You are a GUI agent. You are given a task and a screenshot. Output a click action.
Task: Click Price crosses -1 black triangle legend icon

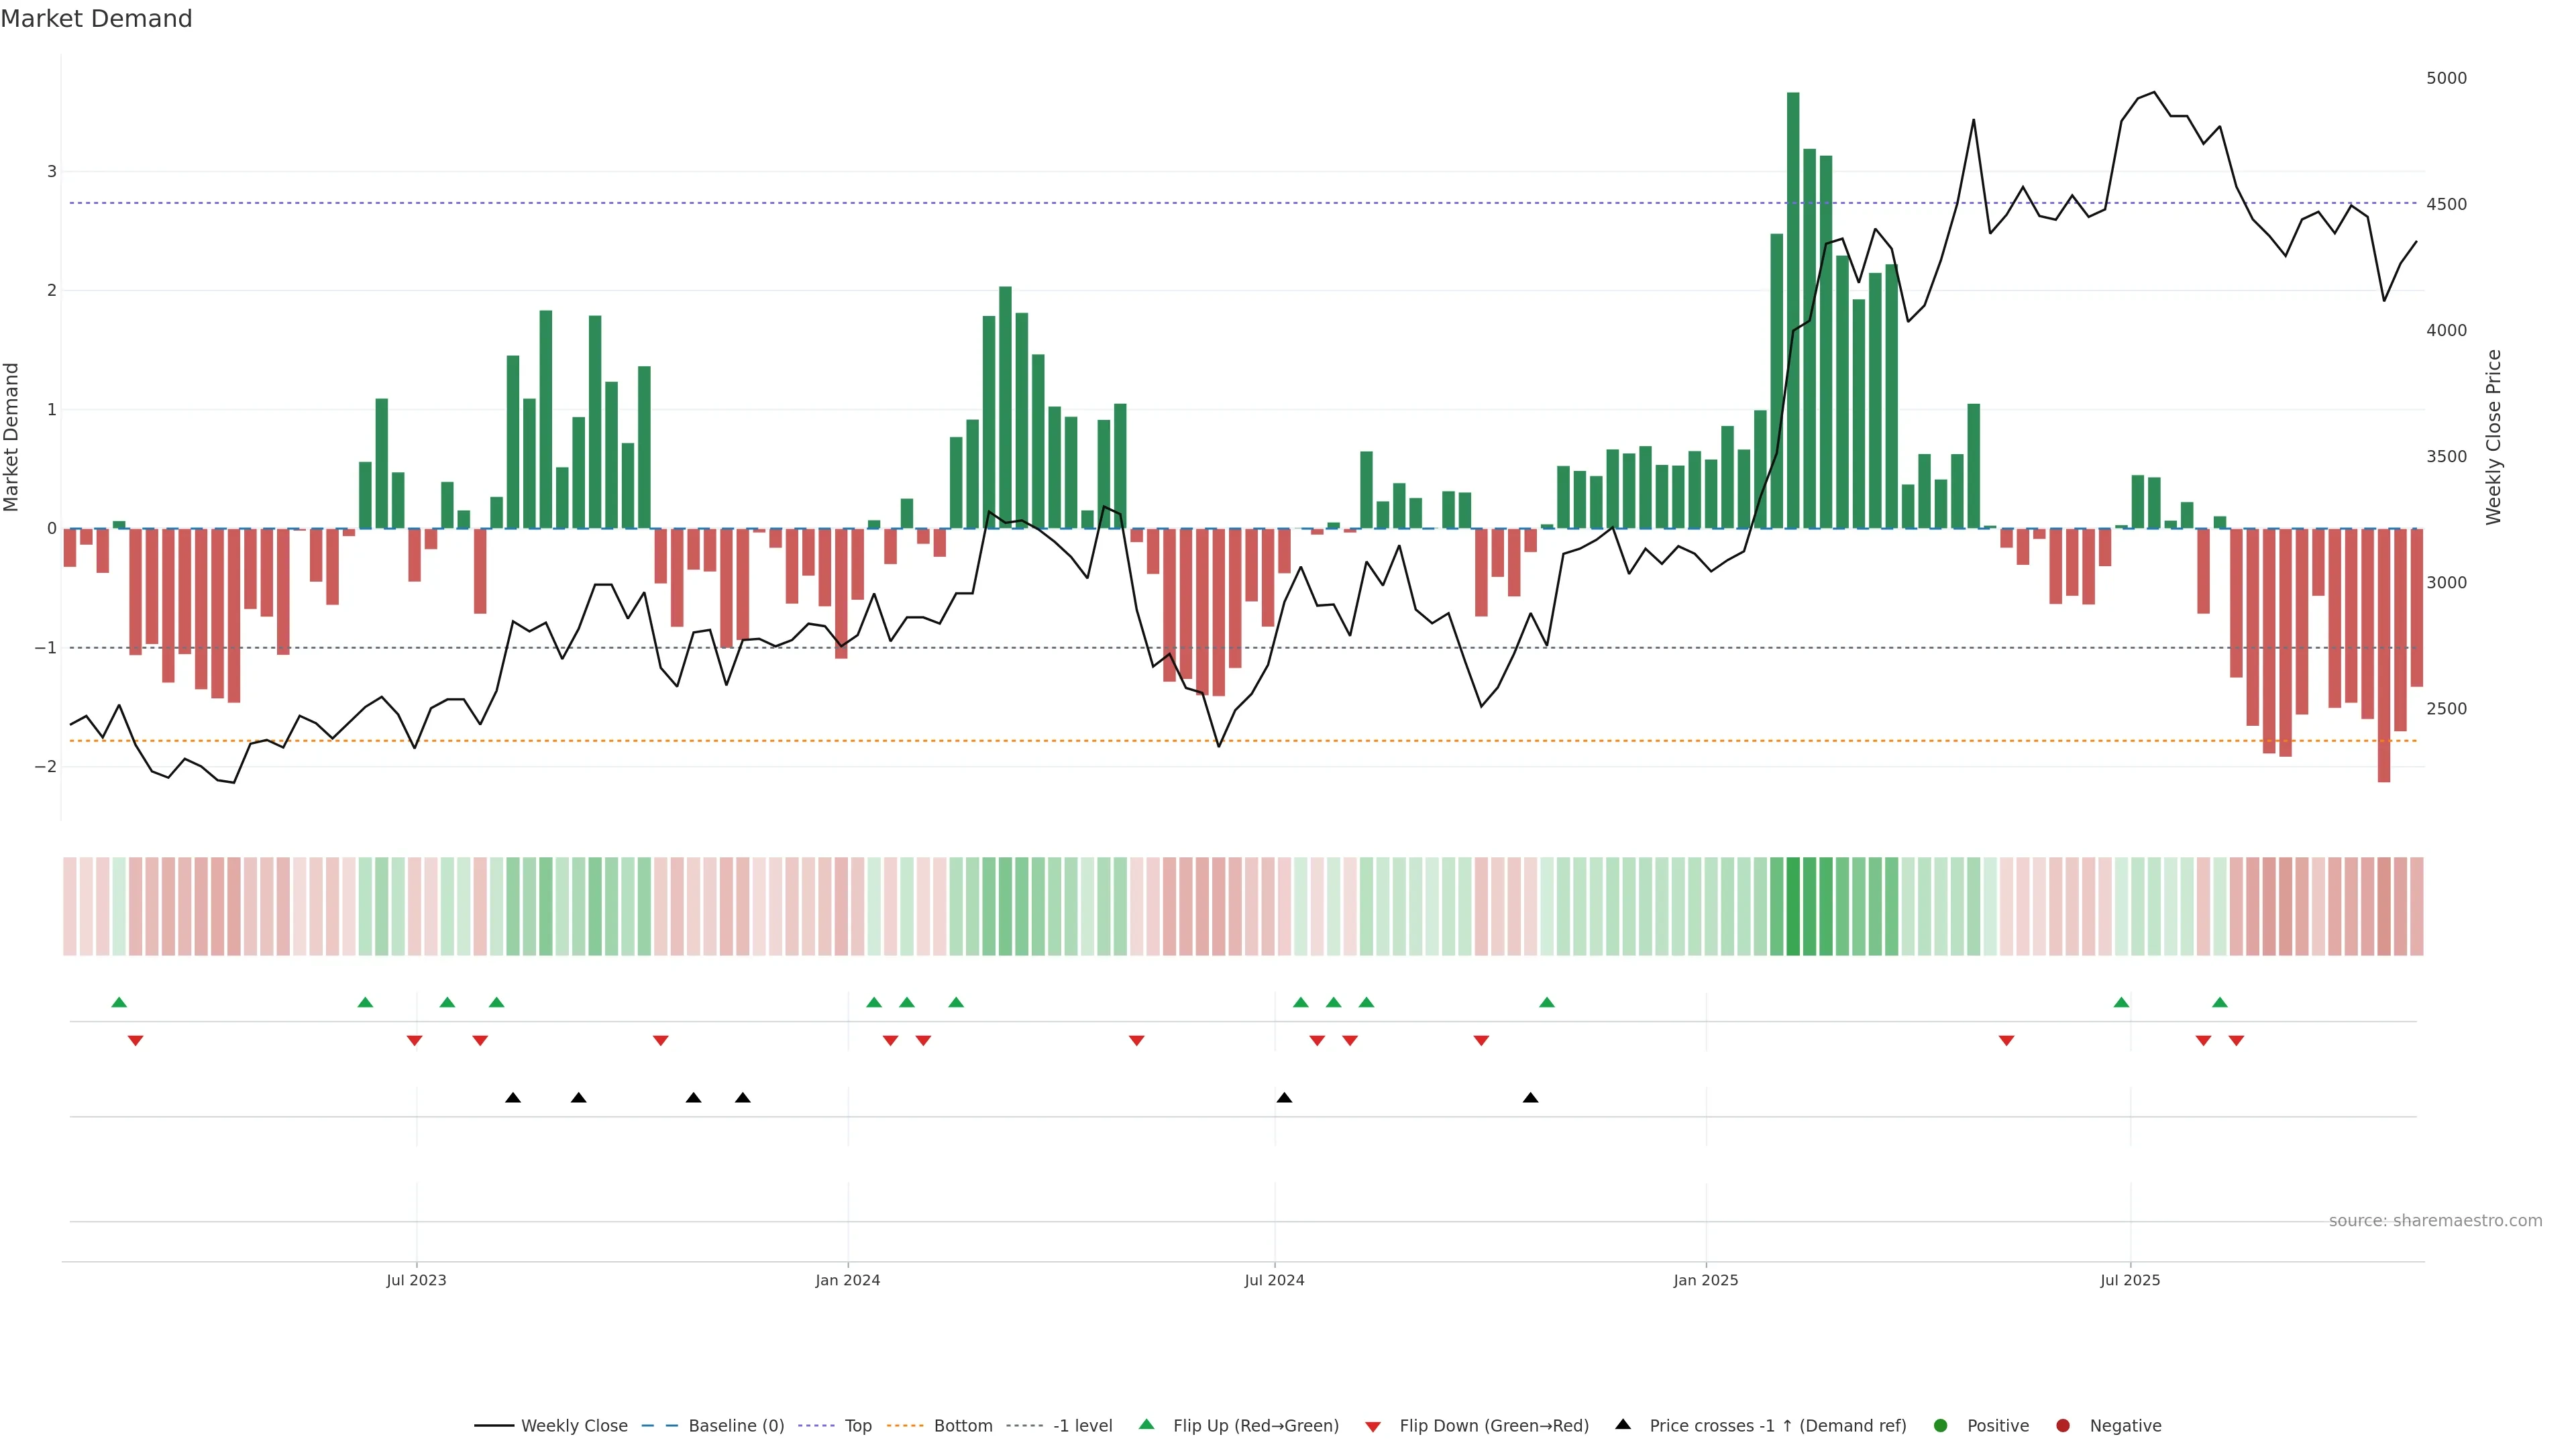pyautogui.click(x=1623, y=1424)
